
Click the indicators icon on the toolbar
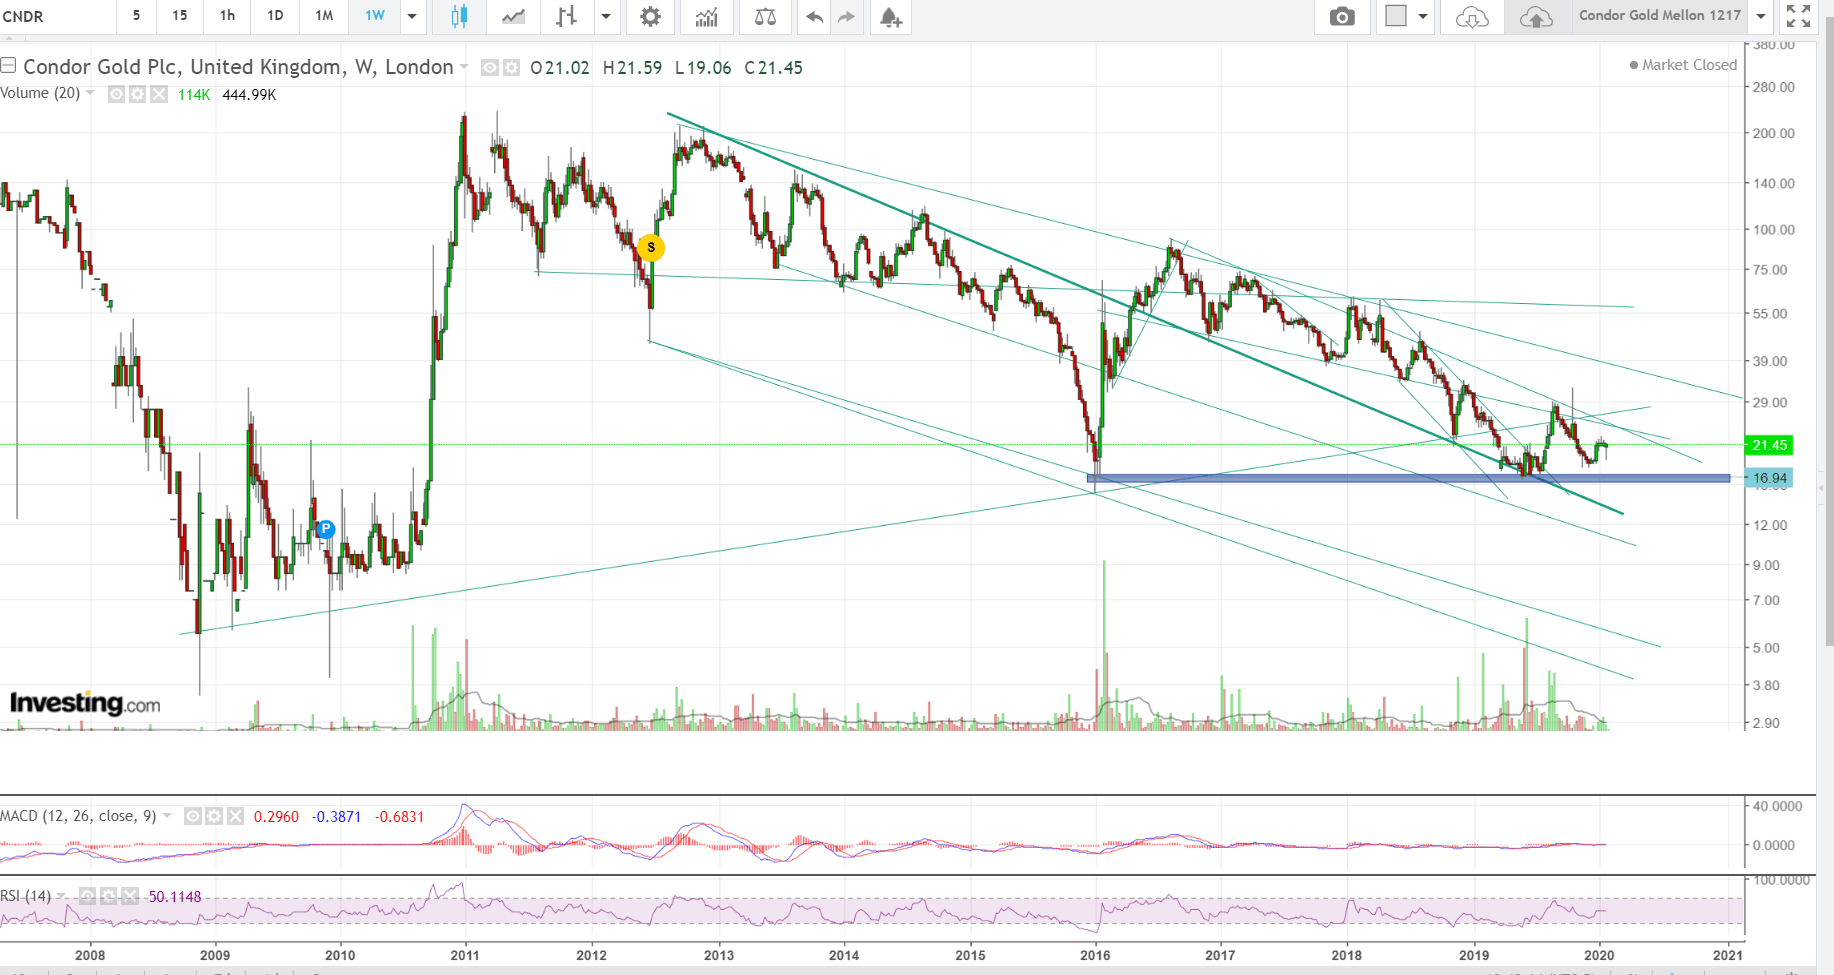[x=707, y=17]
